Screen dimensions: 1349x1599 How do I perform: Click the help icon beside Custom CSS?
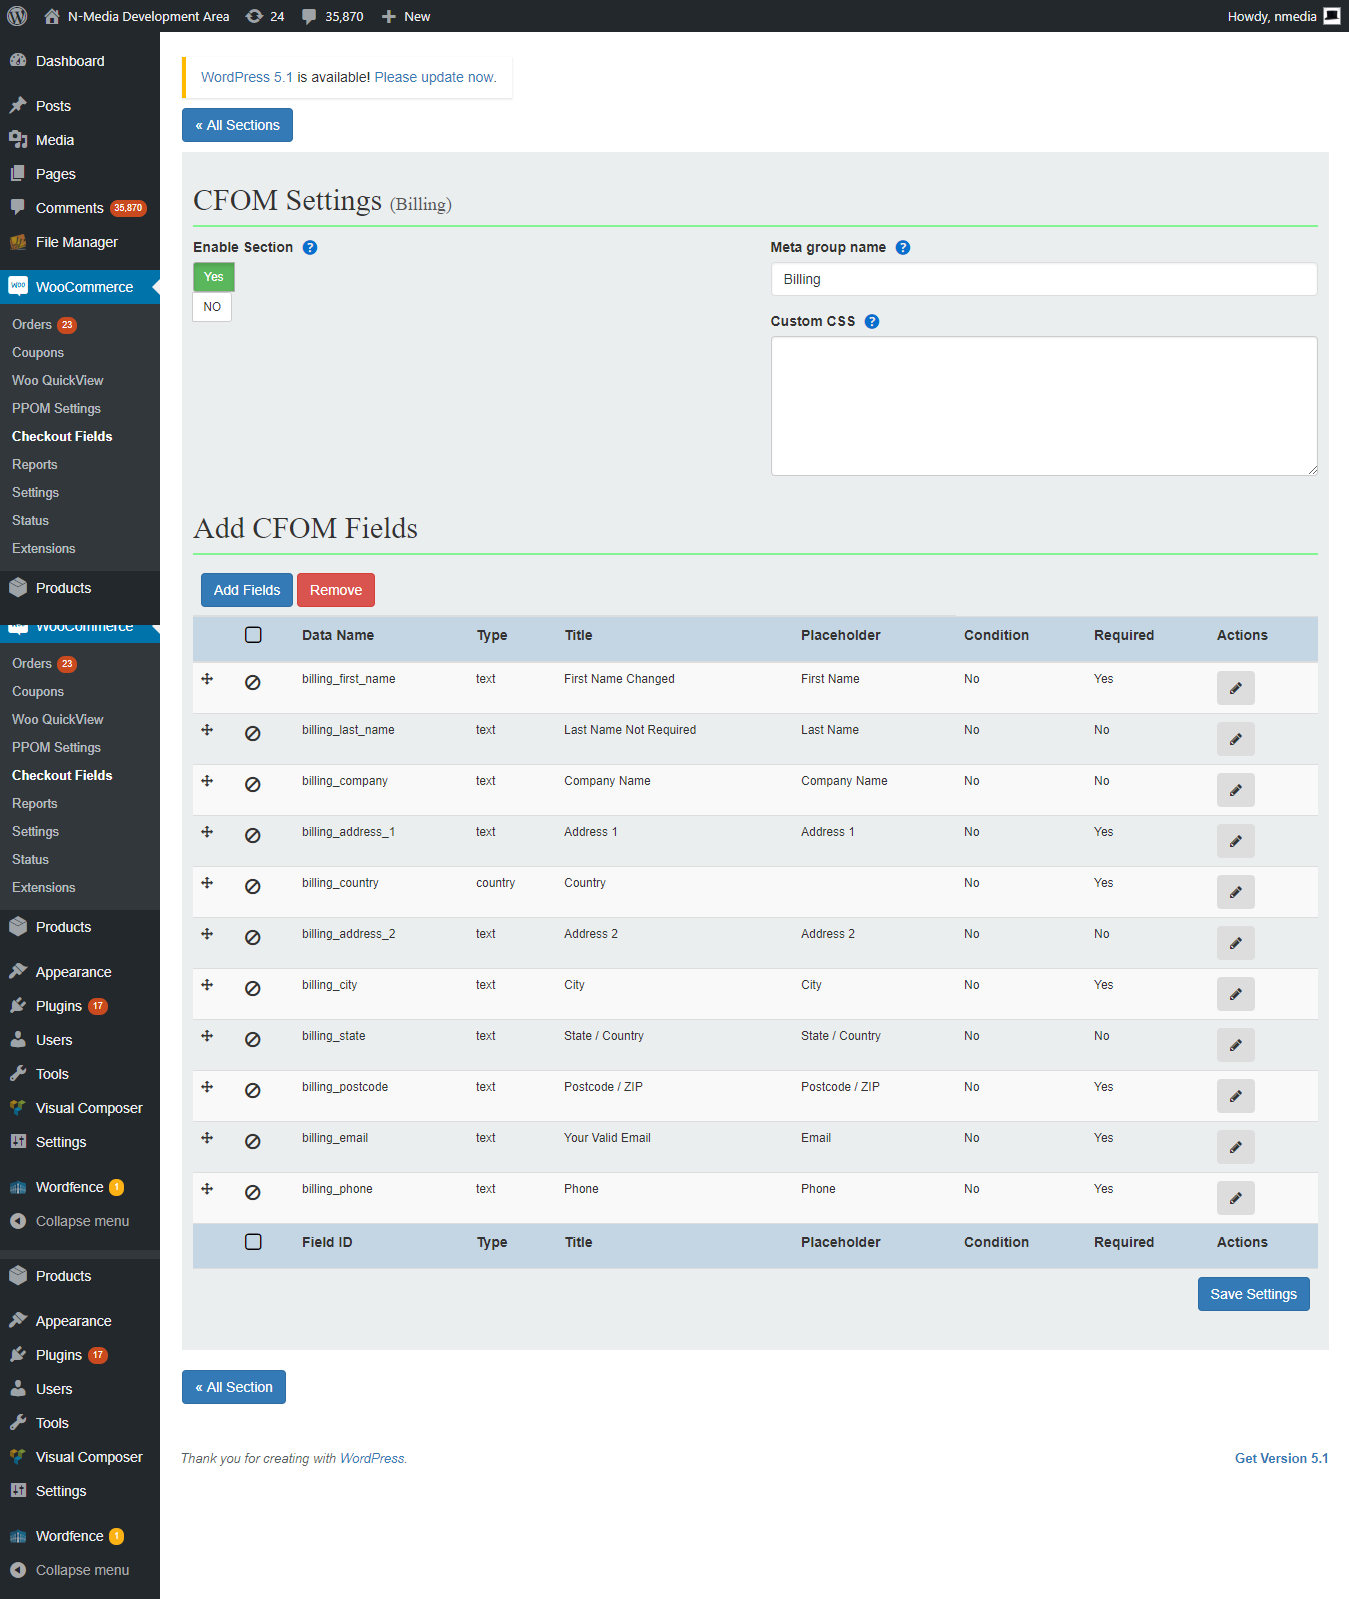[x=872, y=322]
